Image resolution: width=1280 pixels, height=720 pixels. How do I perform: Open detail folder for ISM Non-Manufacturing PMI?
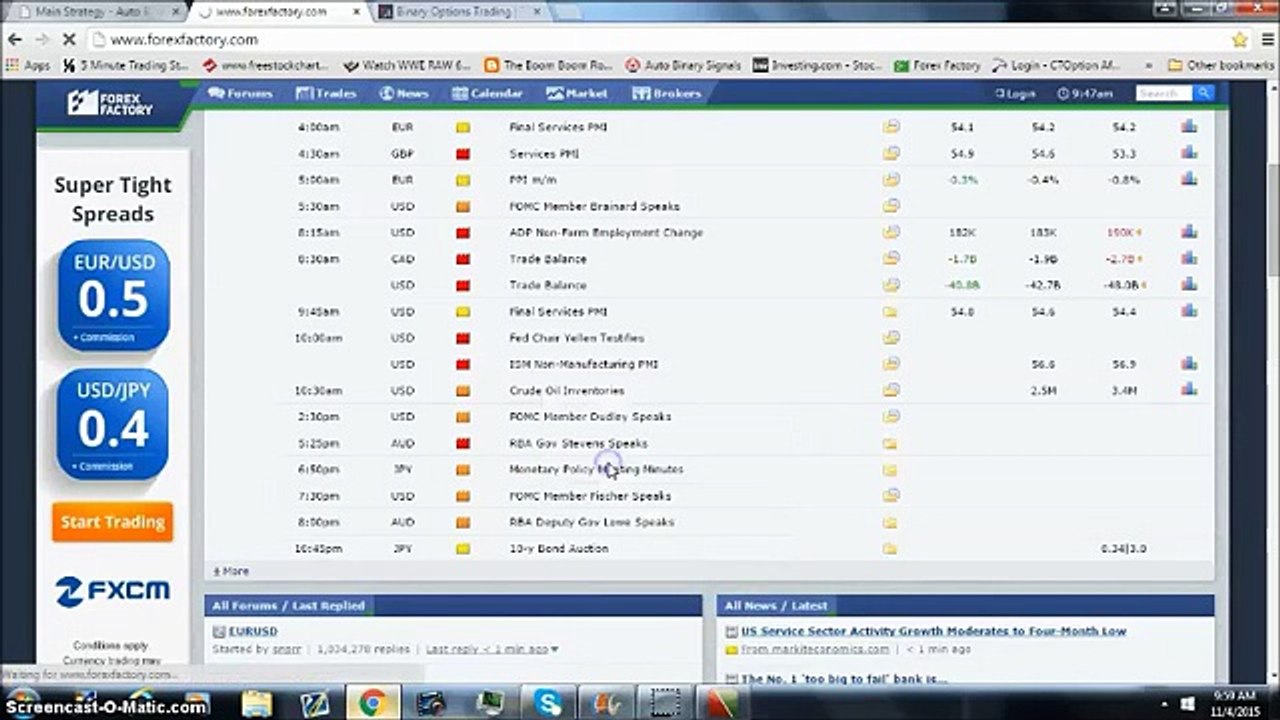click(x=891, y=364)
